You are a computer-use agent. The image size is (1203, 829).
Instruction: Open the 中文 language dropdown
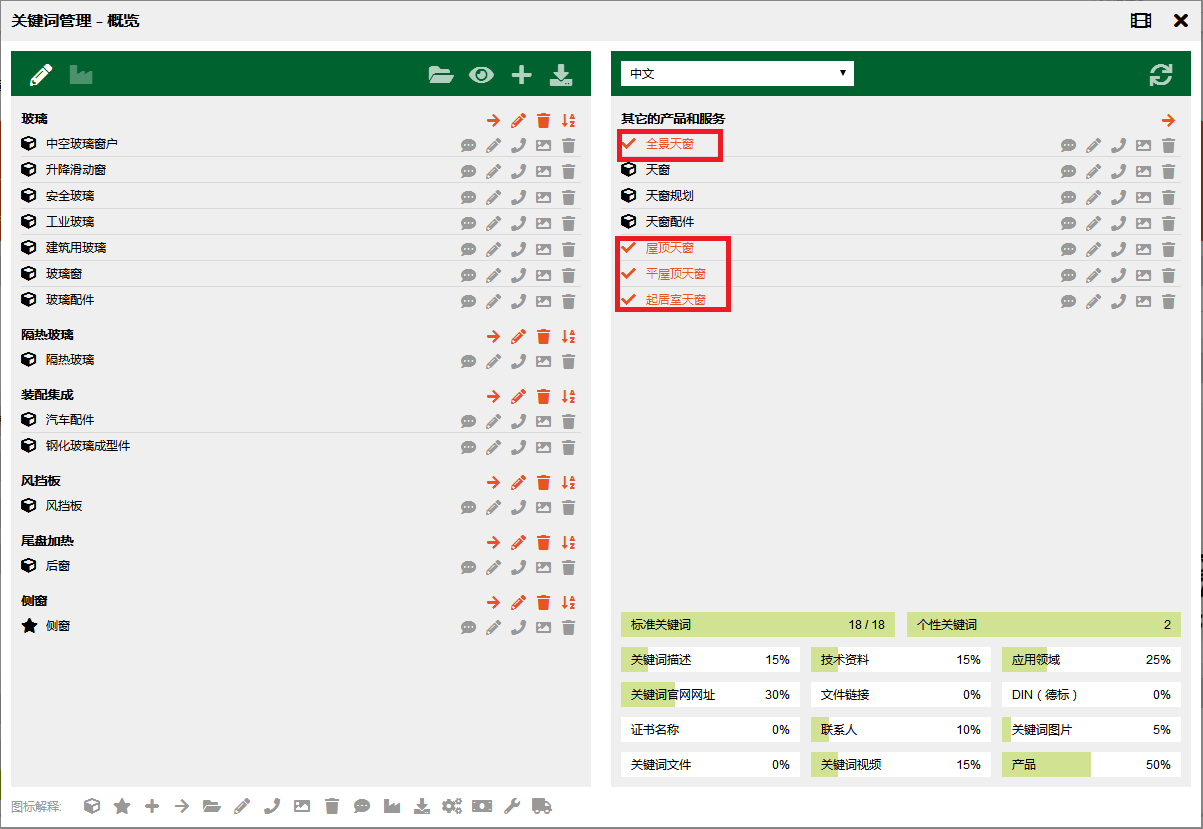coord(737,73)
